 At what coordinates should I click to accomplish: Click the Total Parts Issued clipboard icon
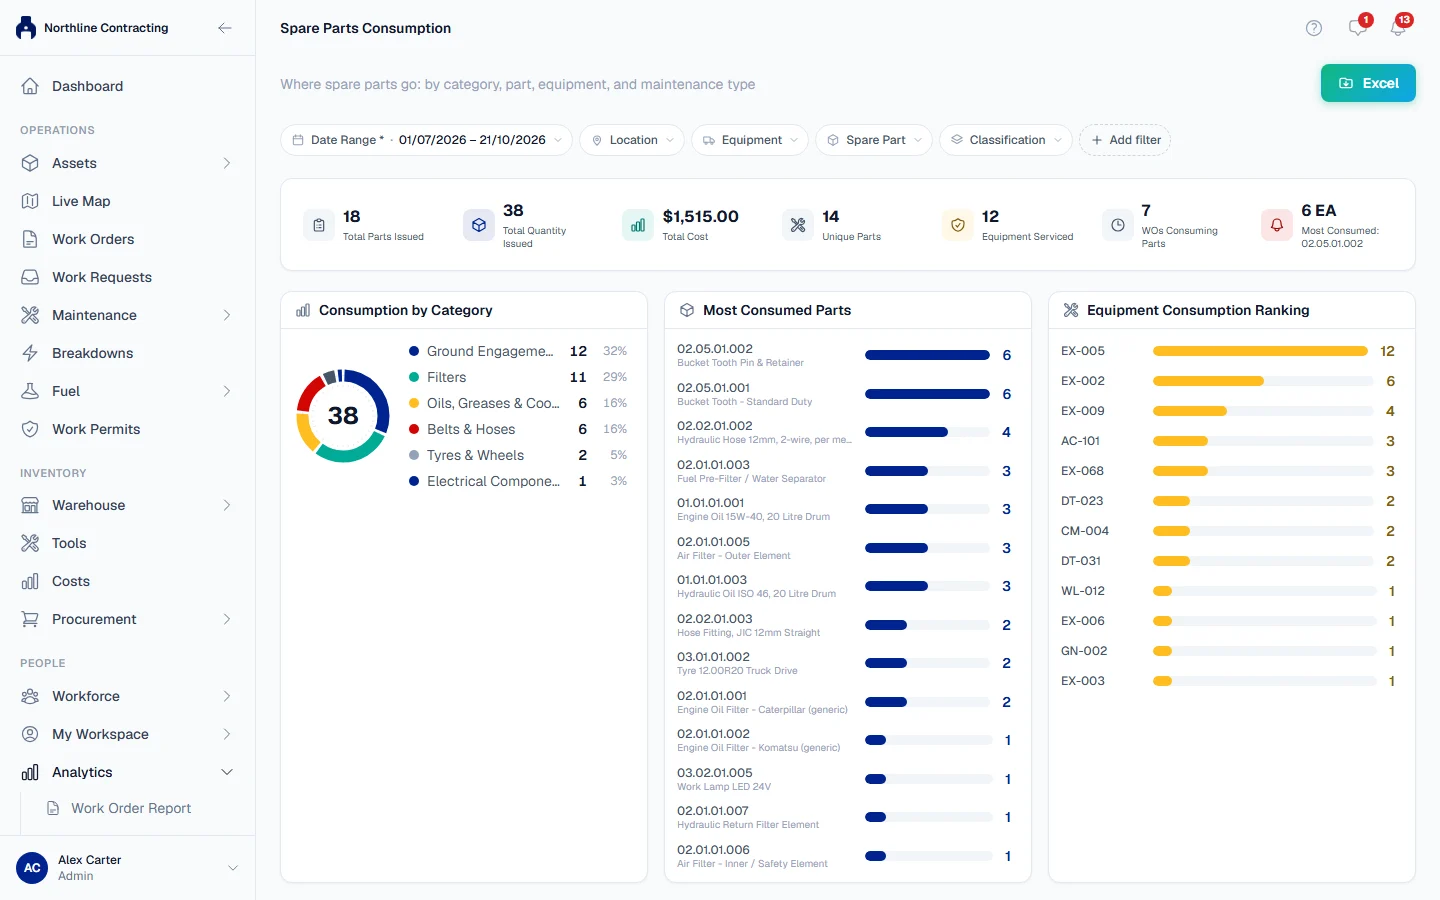tap(319, 225)
